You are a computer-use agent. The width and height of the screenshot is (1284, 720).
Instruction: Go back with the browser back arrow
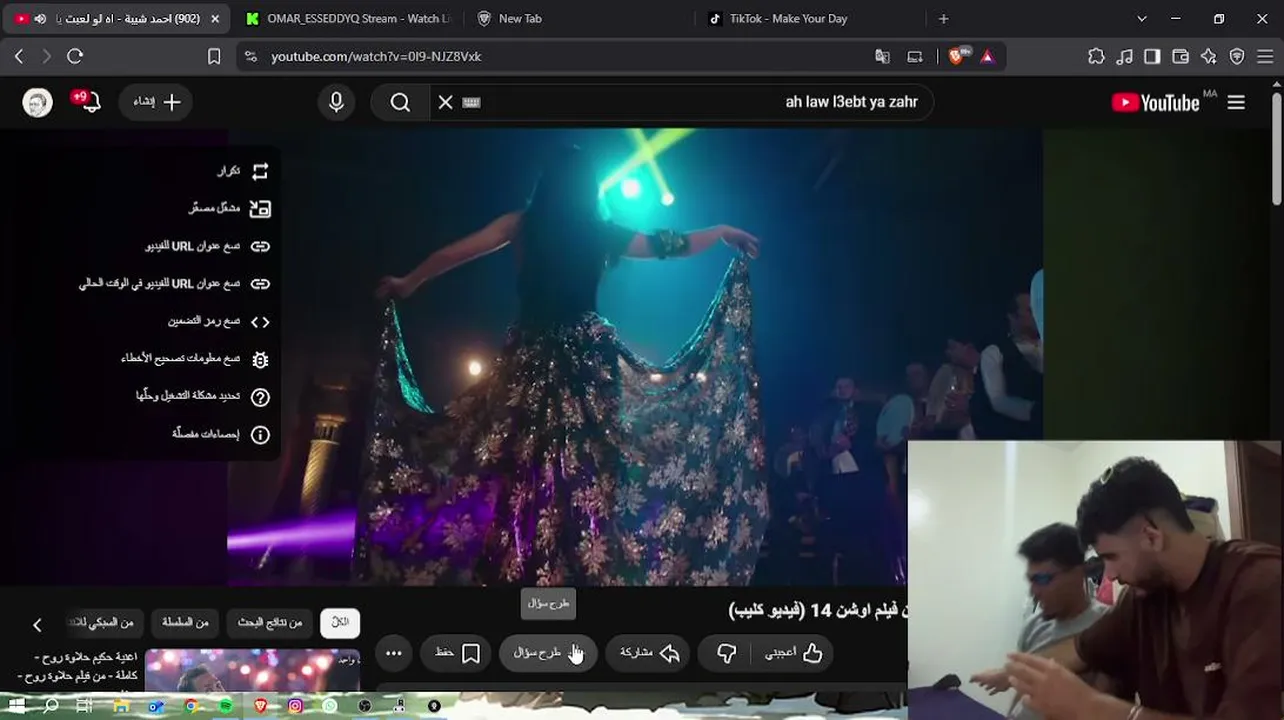coord(19,57)
